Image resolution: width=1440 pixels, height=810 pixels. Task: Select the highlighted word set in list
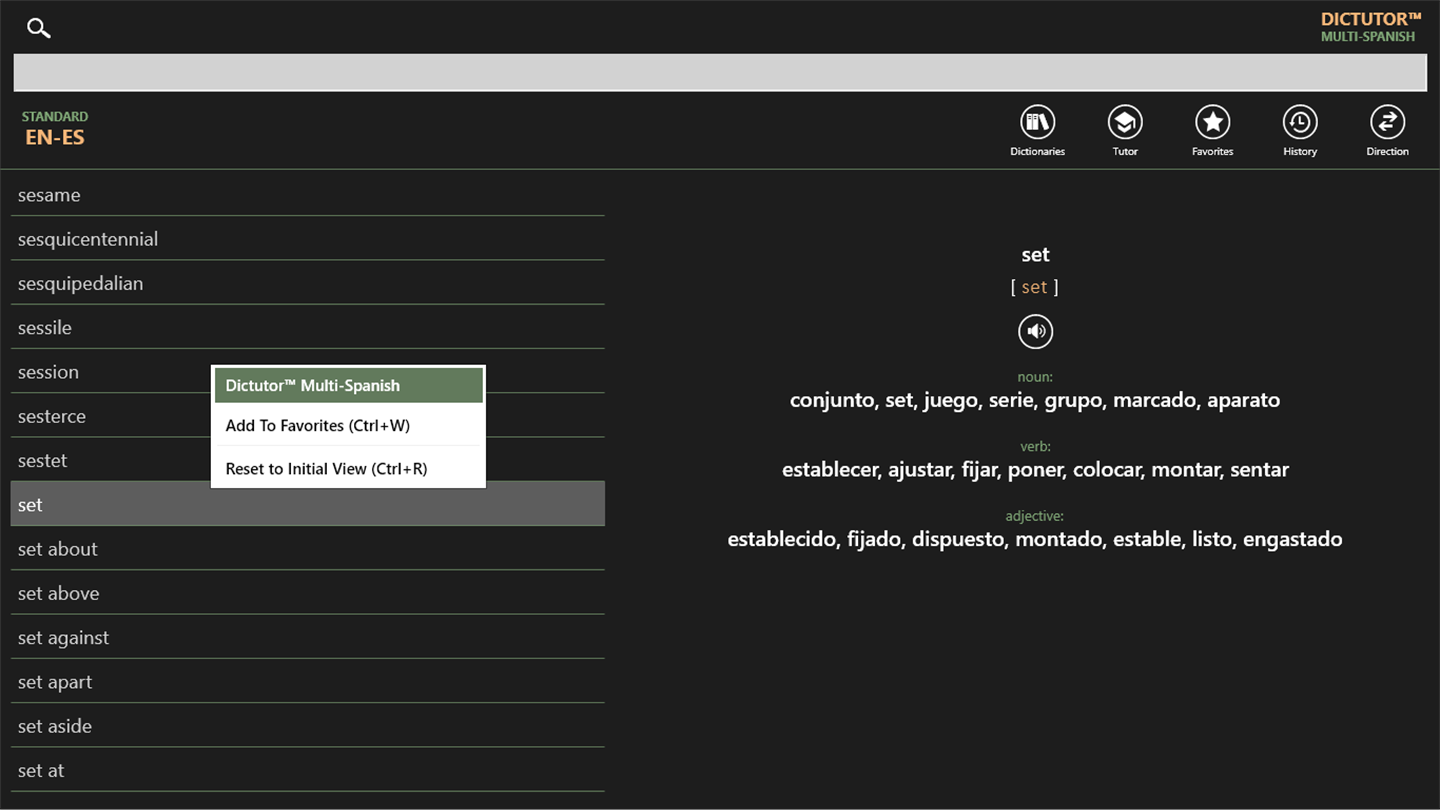(x=308, y=504)
